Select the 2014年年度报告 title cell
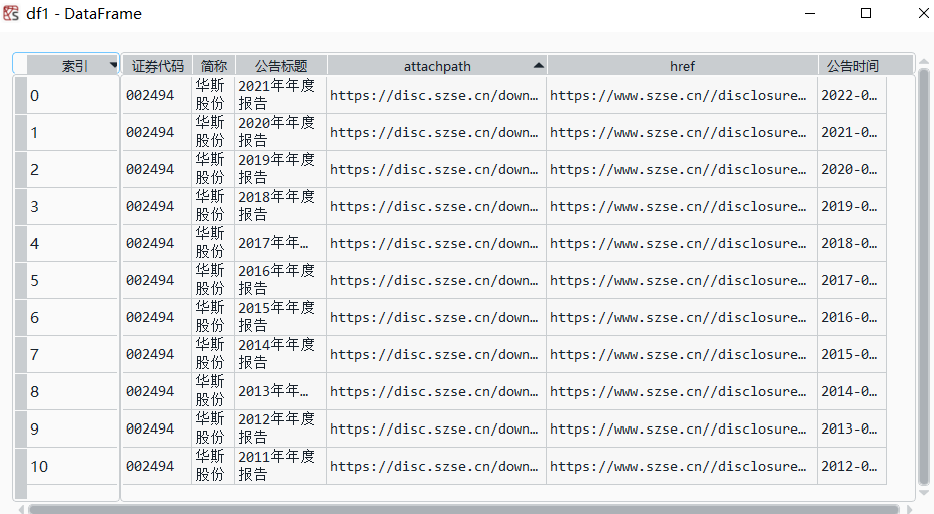Viewport: 934px width, 514px height. [281, 354]
